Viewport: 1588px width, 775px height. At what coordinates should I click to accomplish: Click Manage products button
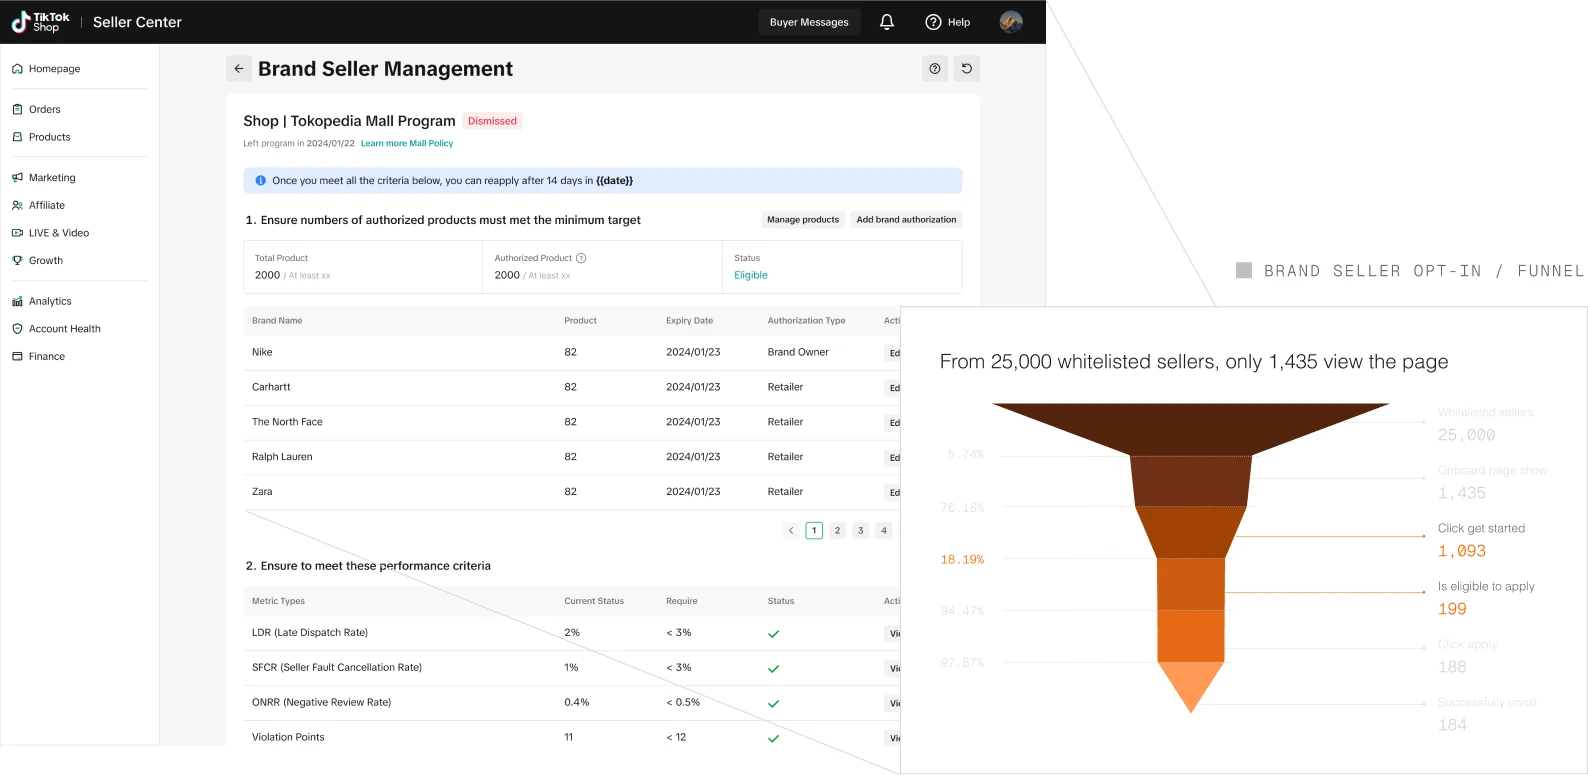803,220
